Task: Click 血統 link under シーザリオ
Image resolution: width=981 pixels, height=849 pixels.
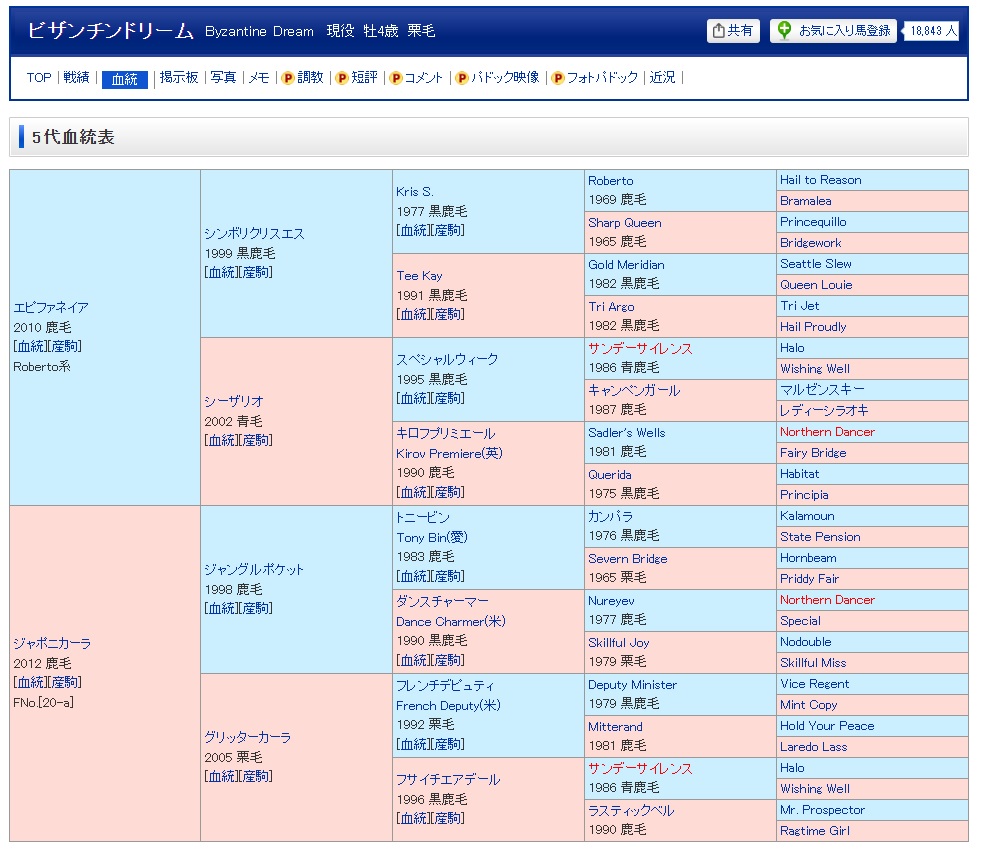Action: click(x=220, y=440)
